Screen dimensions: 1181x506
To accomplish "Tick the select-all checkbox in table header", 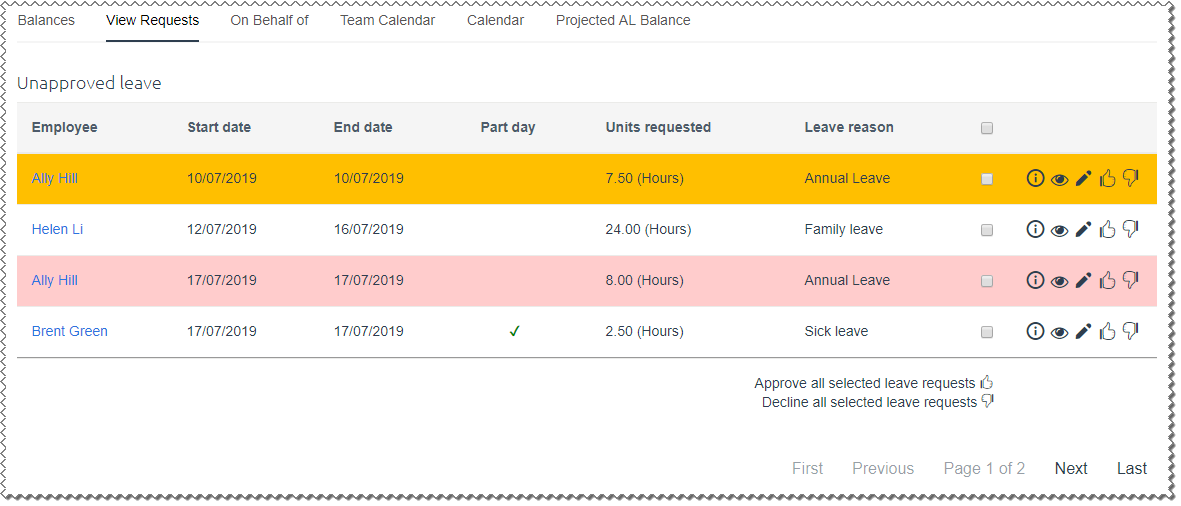I will point(987,128).
